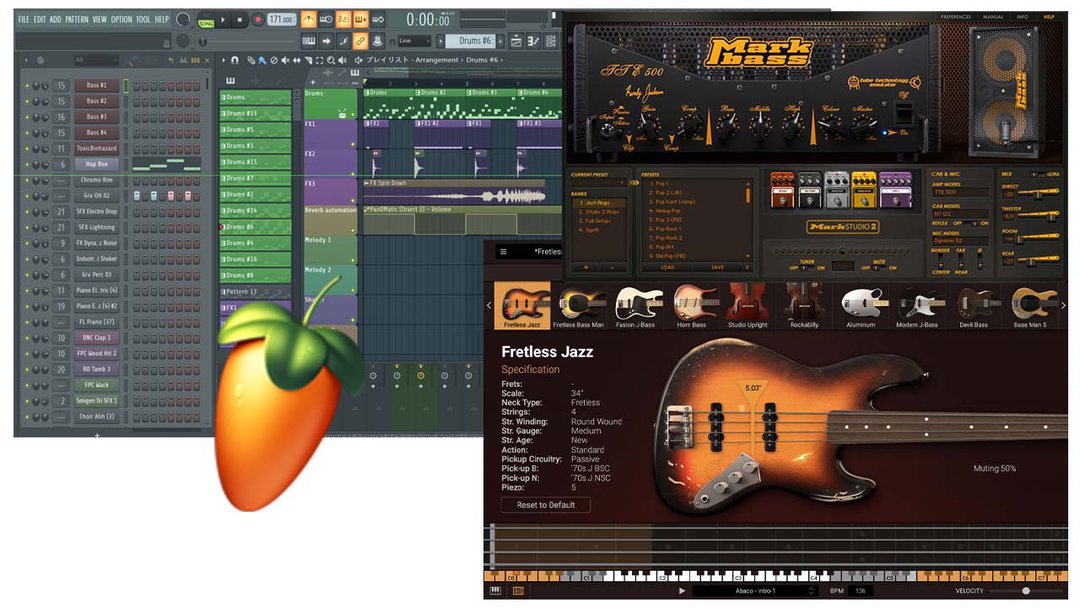The height and width of the screenshot is (608, 1080).
Task: Click the link icon in FL toolbar
Action: (359, 41)
